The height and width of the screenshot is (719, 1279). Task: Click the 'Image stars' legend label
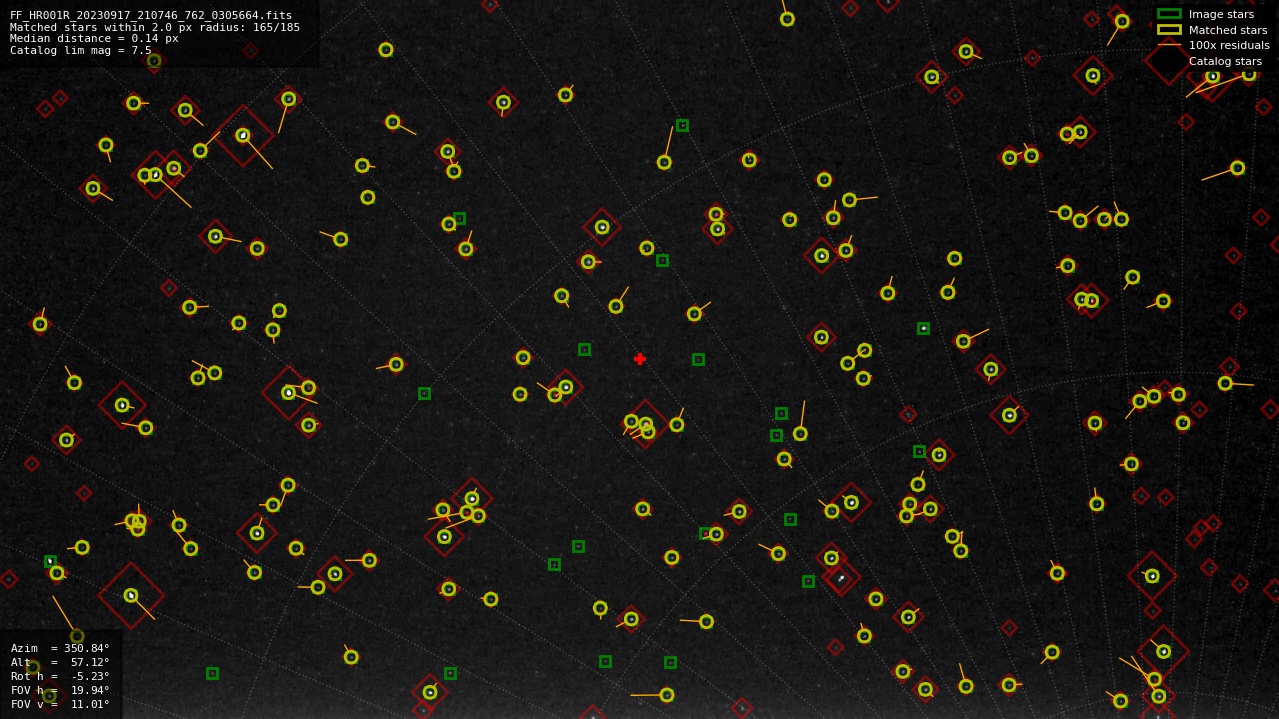[1221, 14]
